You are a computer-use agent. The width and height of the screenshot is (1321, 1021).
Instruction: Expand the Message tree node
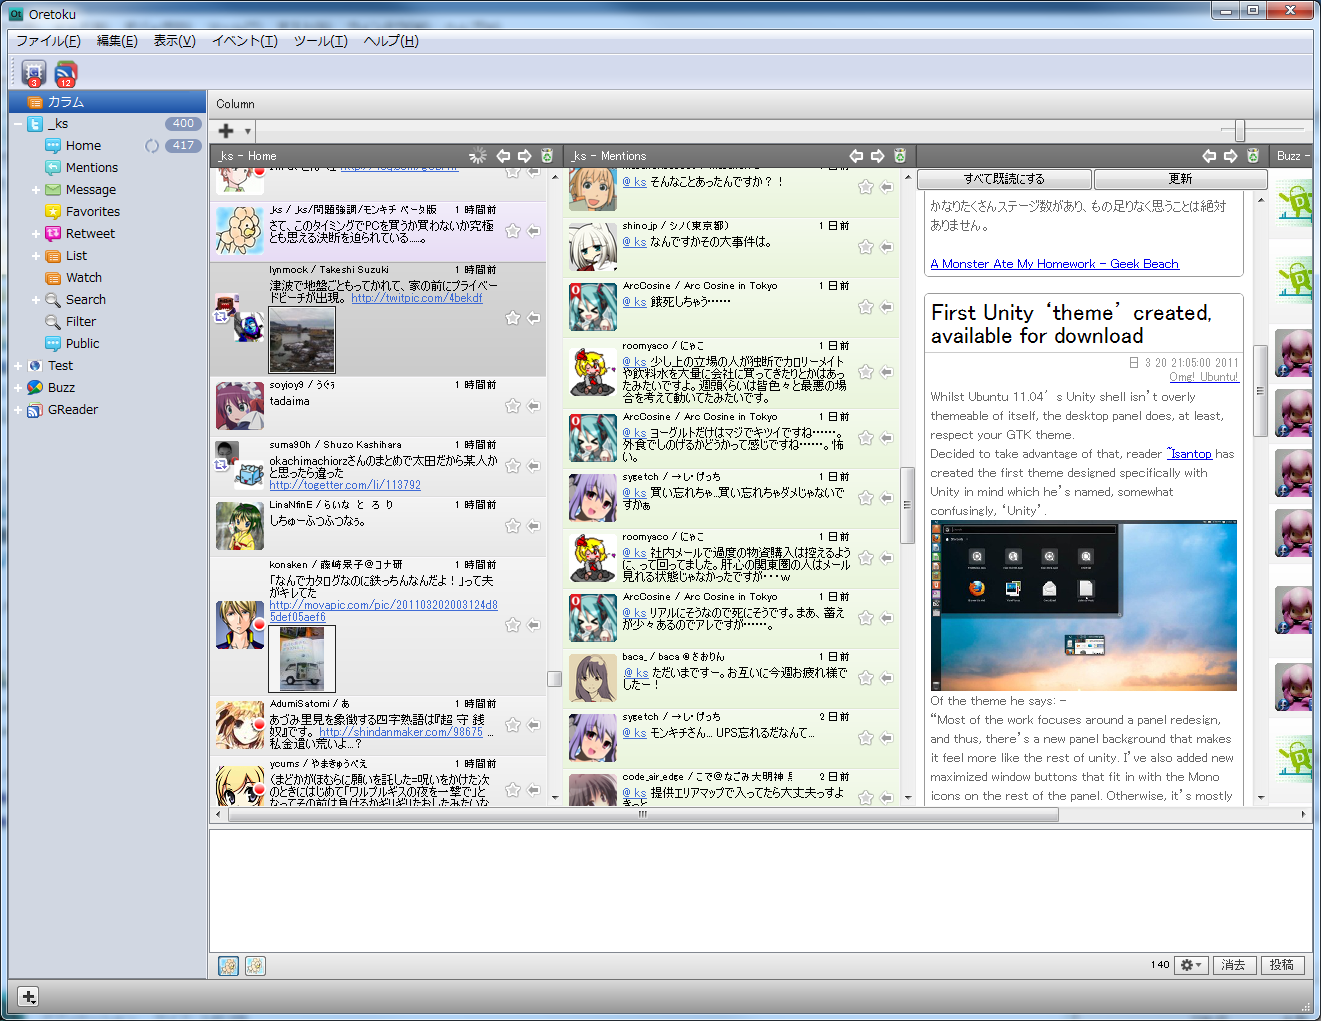click(36, 190)
